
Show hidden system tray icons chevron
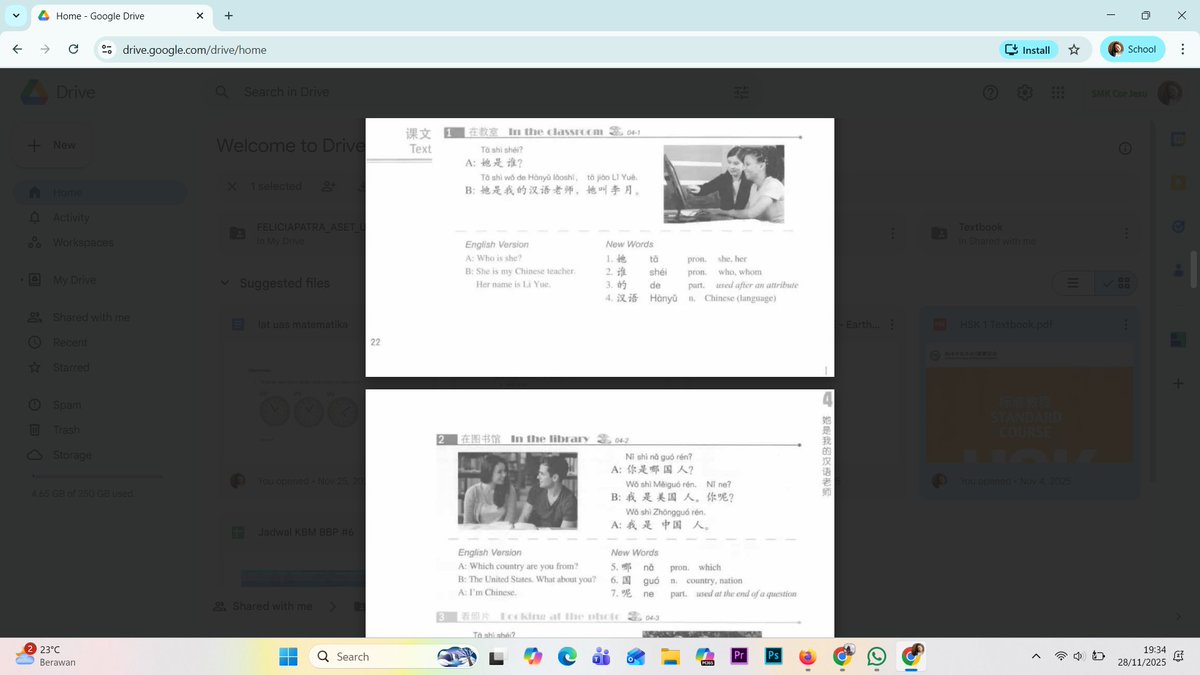1036,656
